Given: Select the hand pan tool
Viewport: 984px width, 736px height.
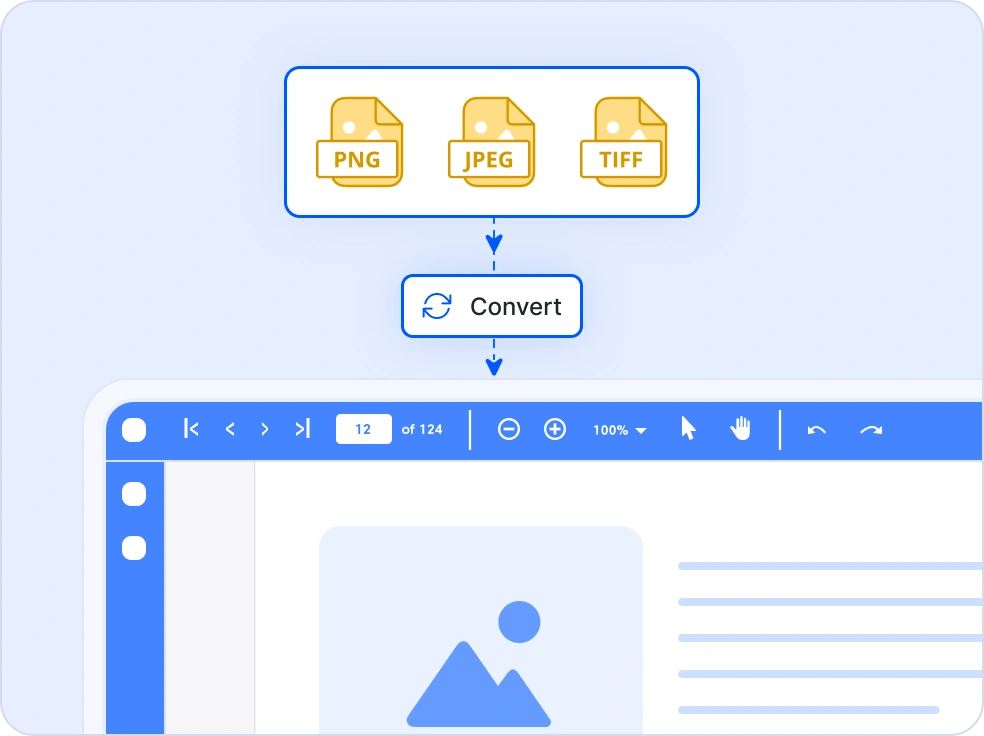Looking at the screenshot, I should point(740,429).
